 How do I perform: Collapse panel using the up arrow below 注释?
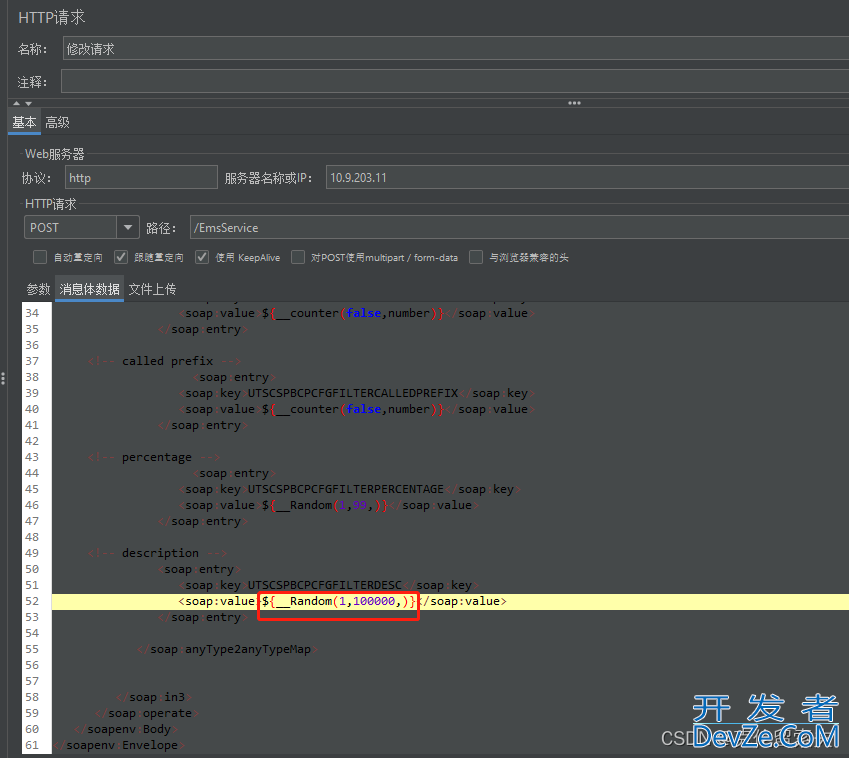point(16,103)
